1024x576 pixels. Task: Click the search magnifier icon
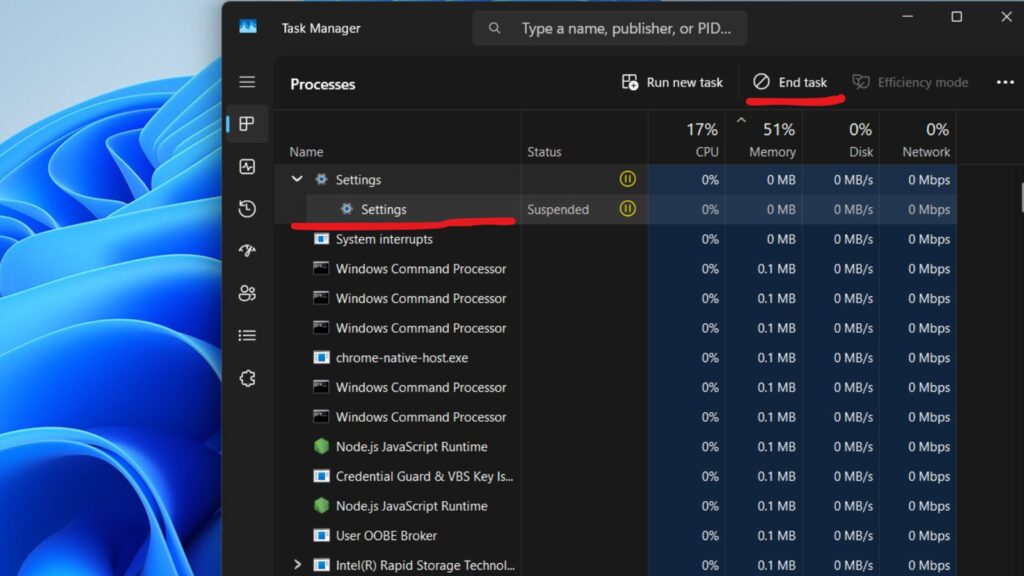(494, 28)
